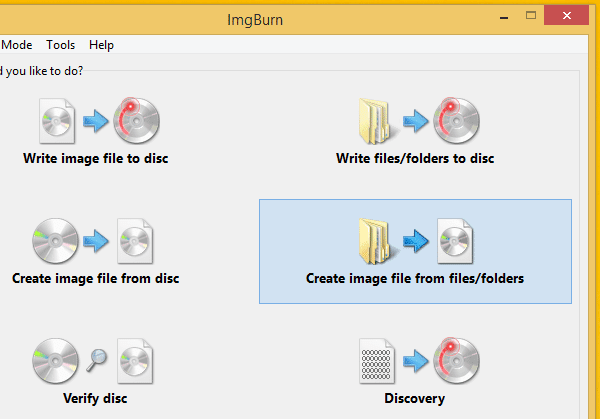Click the blue arrow icon in Discovery option
The width and height of the screenshot is (600, 419).
pos(415,361)
